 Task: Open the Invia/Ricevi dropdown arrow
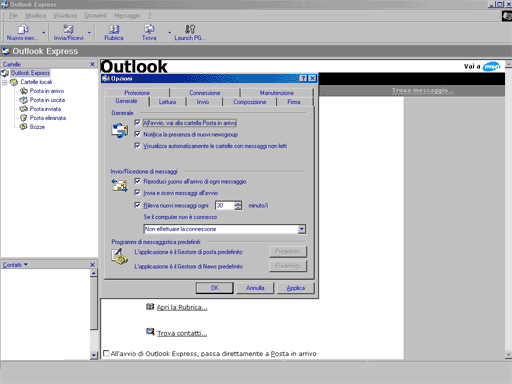89,33
